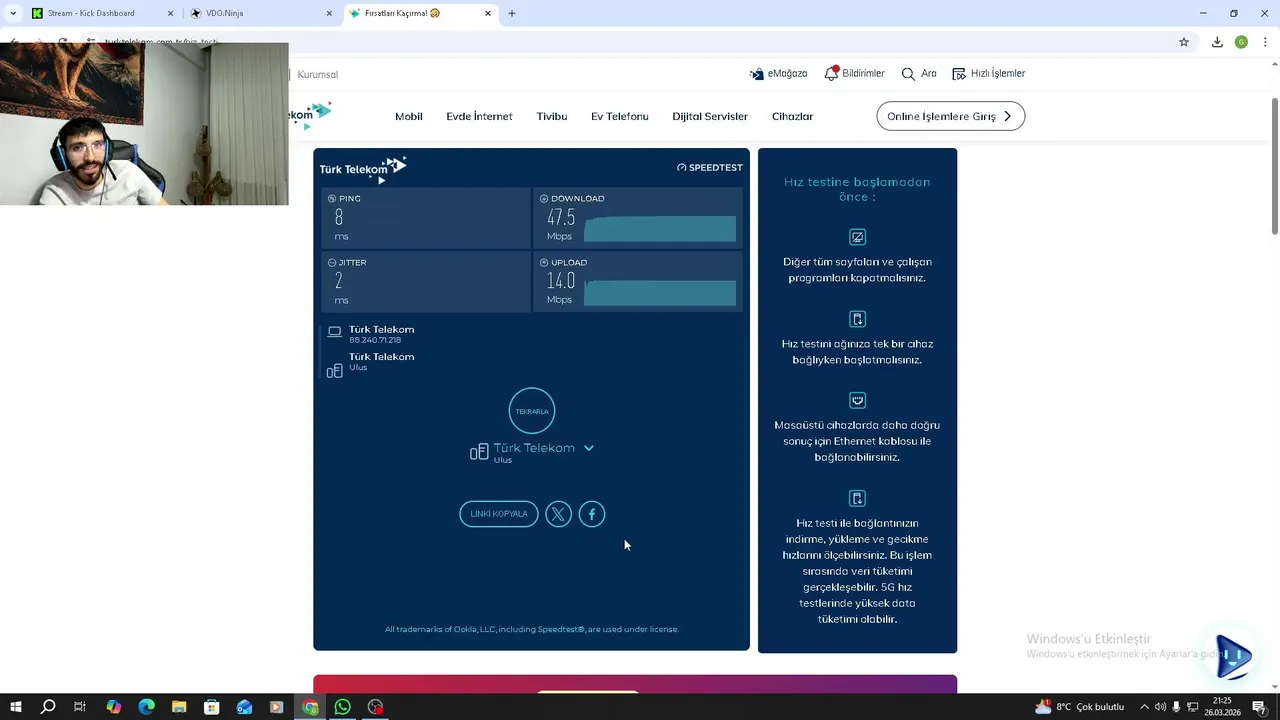Close the Fırsatları Kaçırma tab
This screenshot has width=1280, height=720.
coord(488,13)
